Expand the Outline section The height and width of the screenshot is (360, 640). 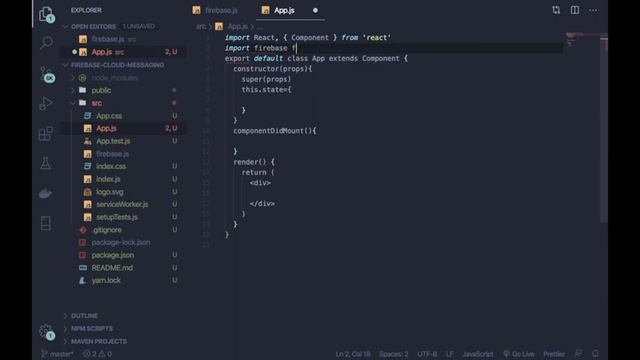point(84,316)
